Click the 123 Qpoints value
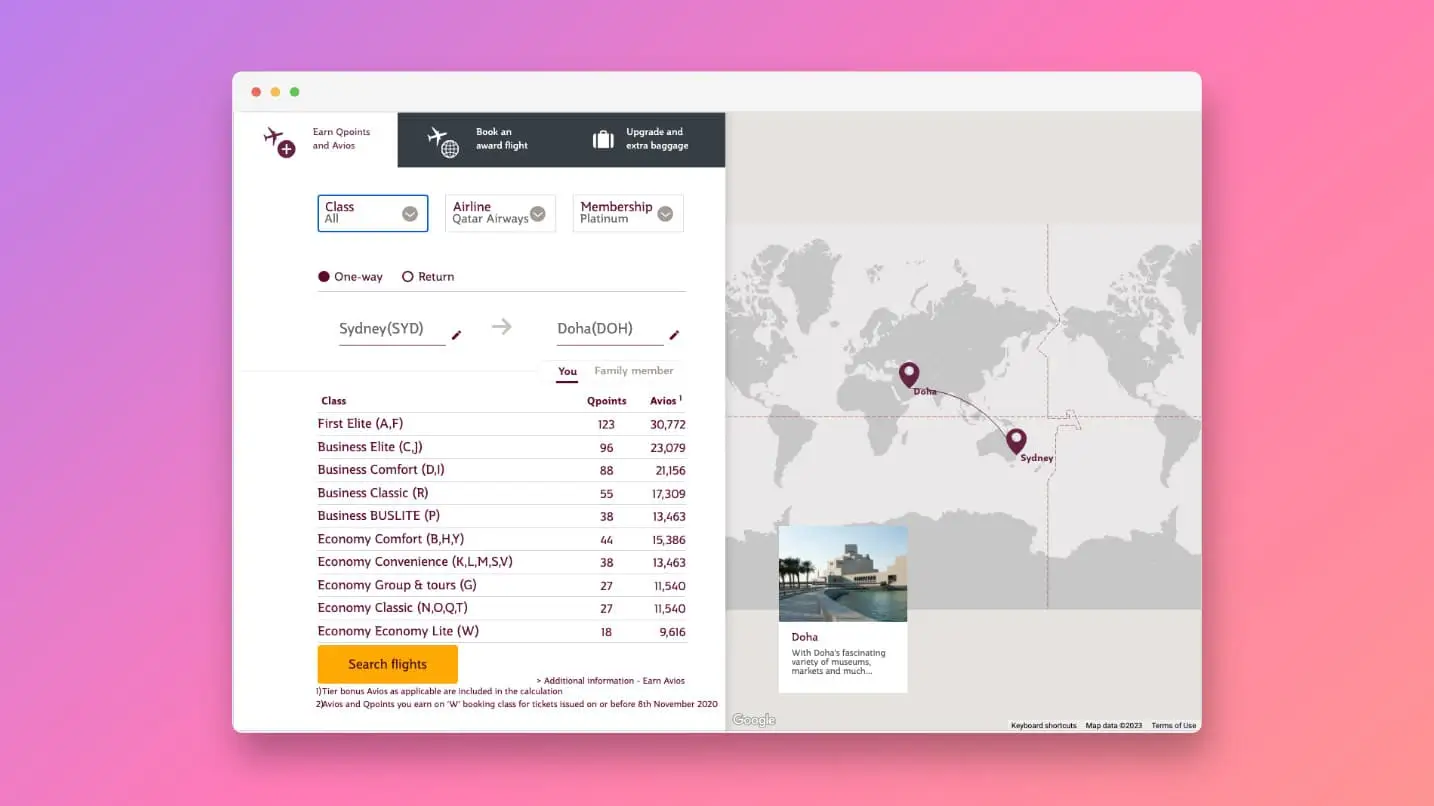 tap(606, 425)
